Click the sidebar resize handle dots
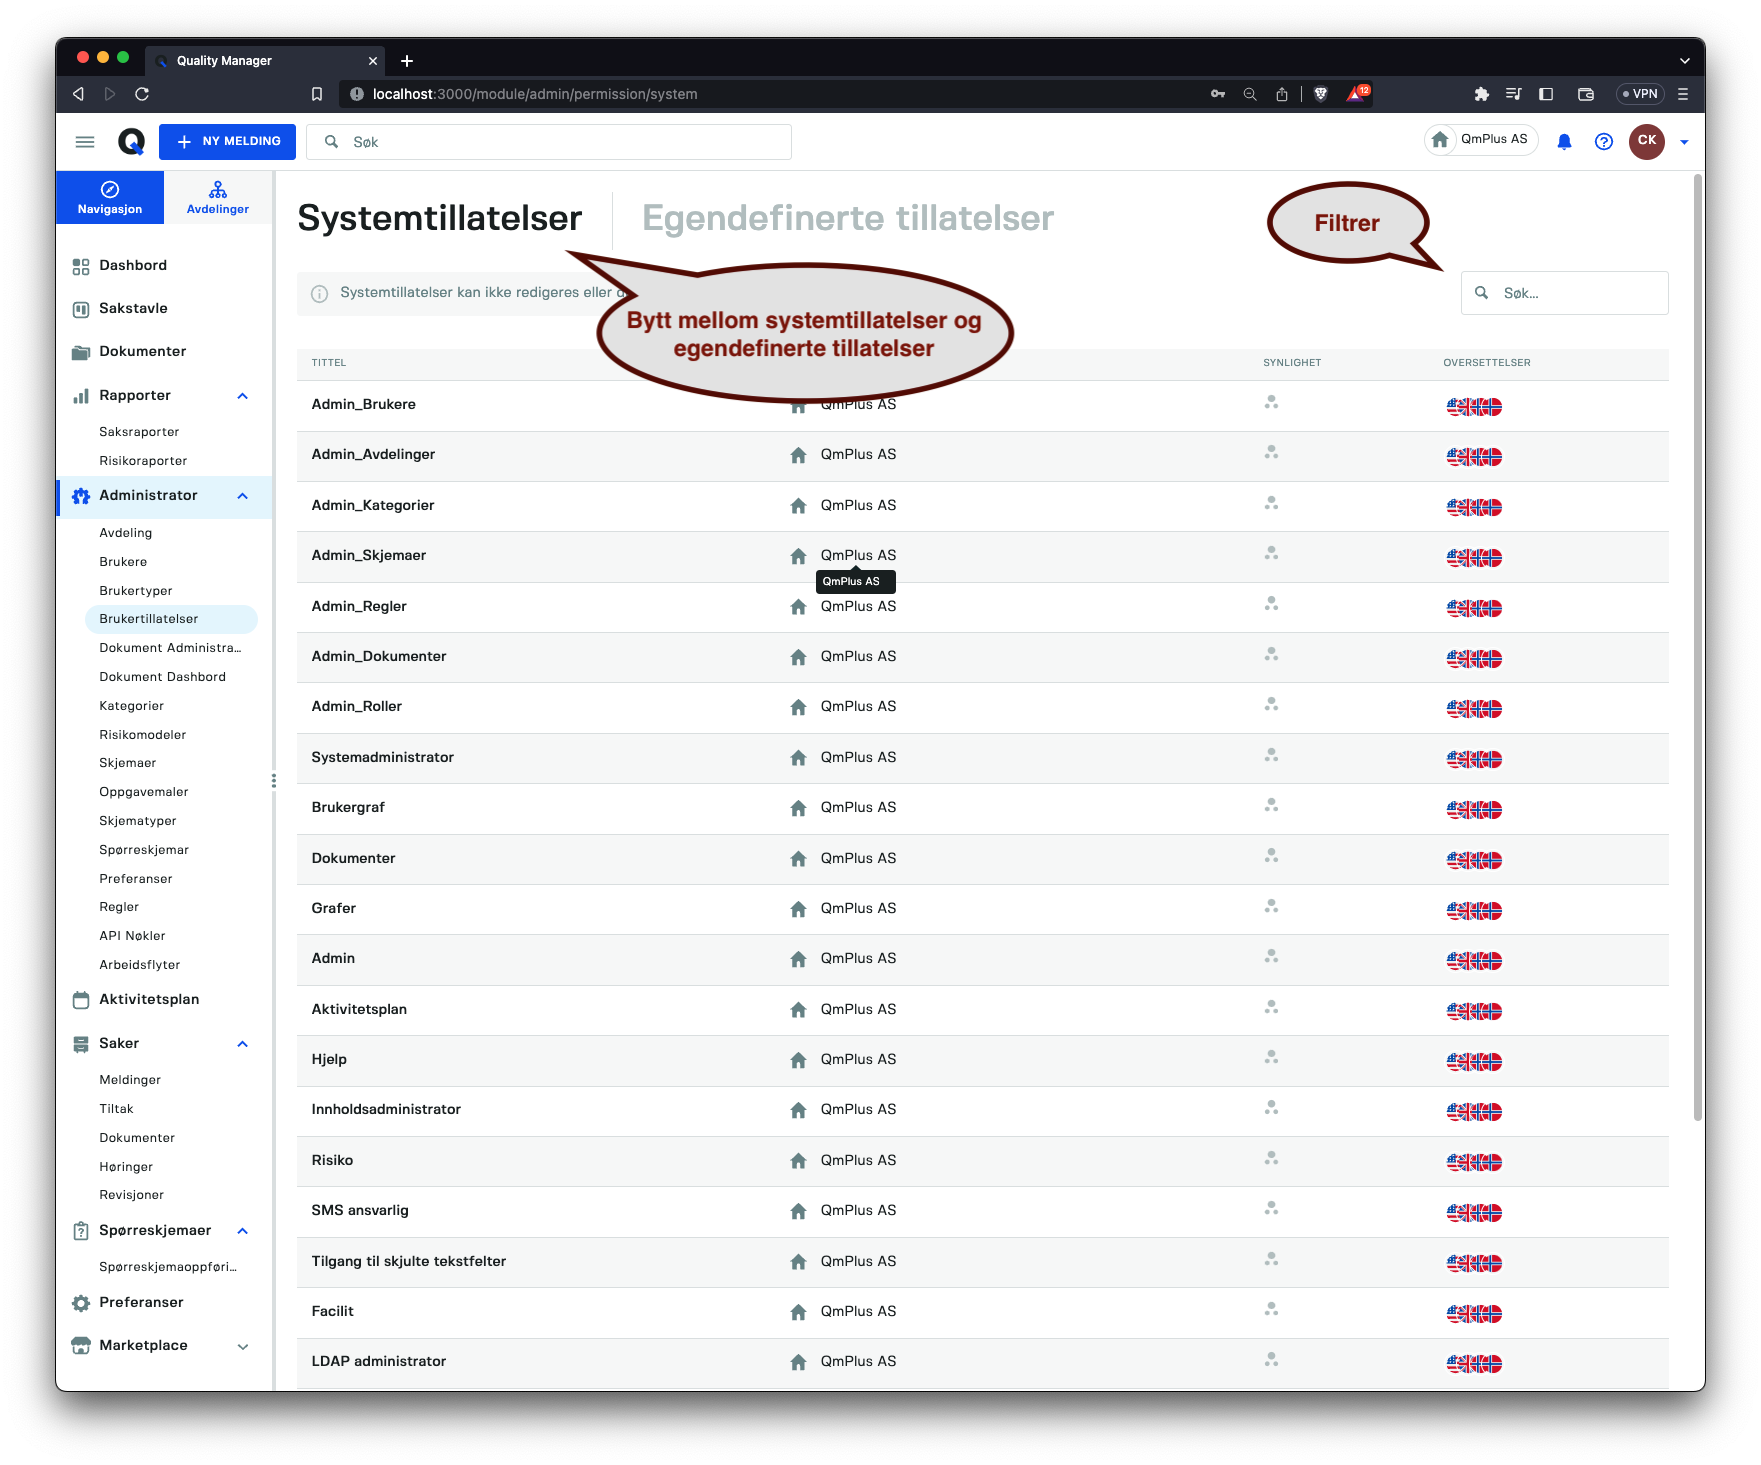 point(273,781)
